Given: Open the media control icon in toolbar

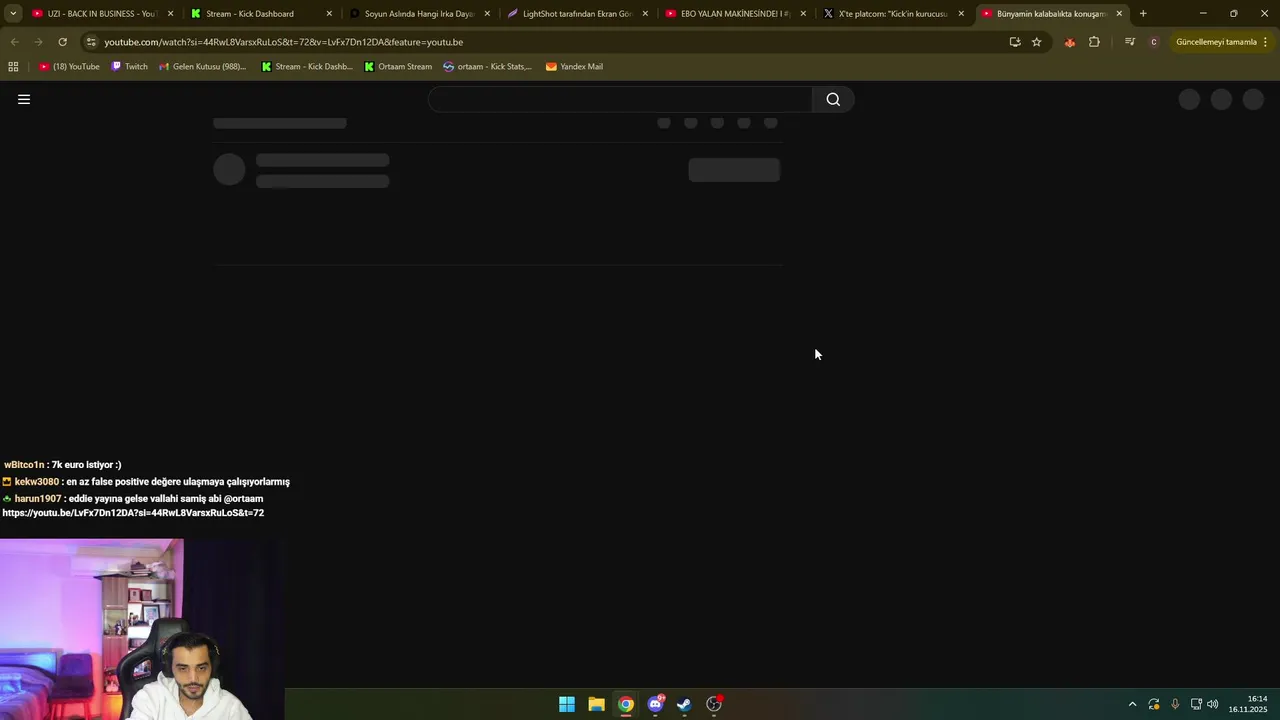Looking at the screenshot, I should 1130,42.
